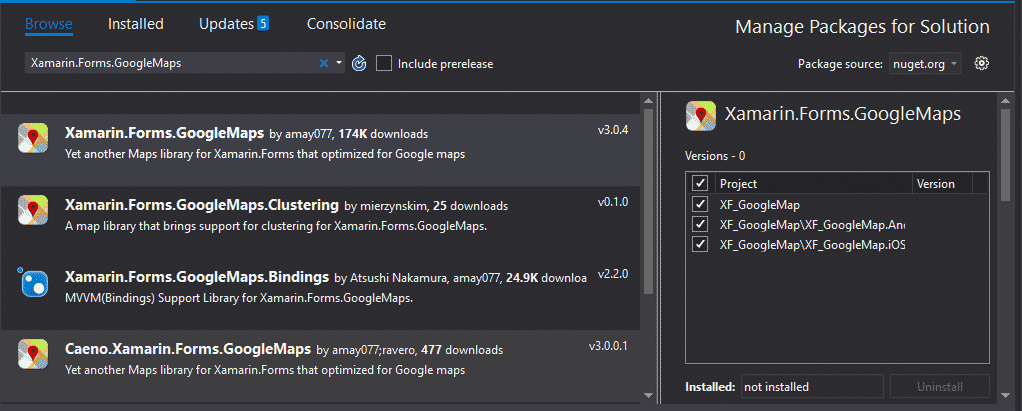
Task: Switch to the Installed tab
Action: point(136,24)
